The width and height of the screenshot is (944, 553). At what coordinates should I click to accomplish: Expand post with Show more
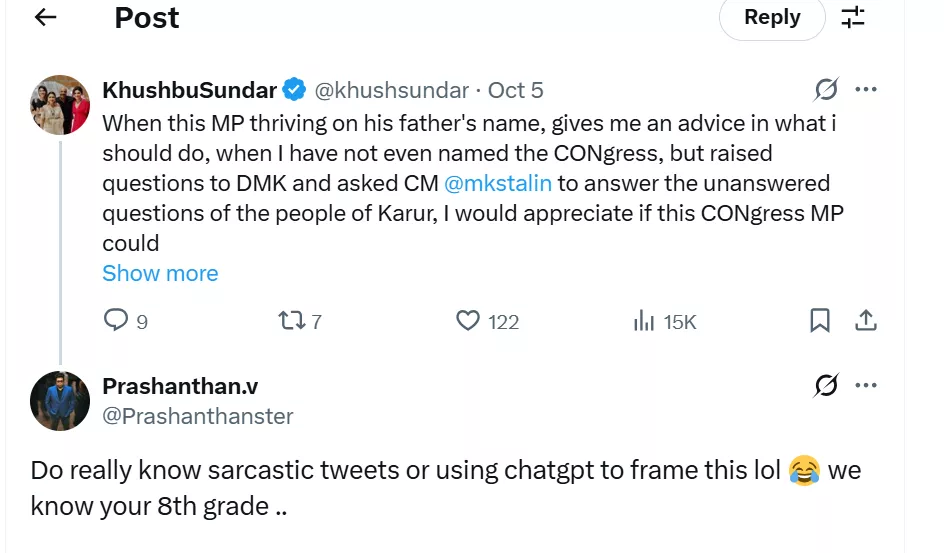pyautogui.click(x=160, y=273)
